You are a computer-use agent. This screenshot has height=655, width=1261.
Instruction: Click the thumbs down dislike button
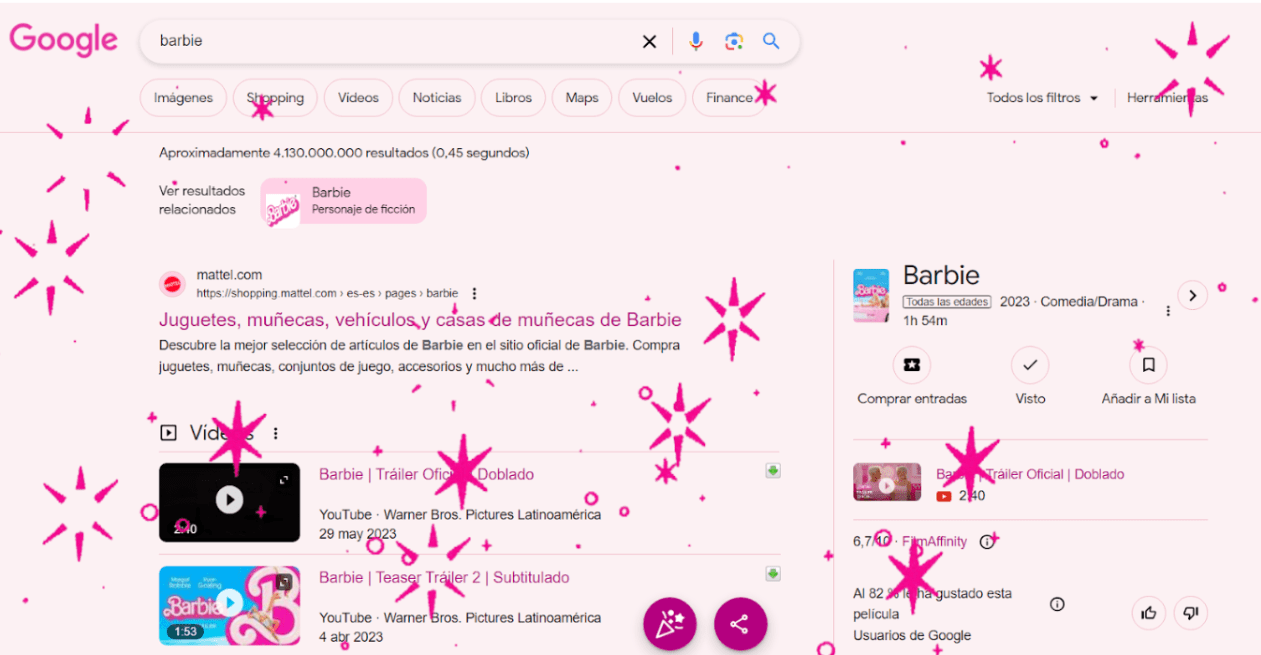(x=1190, y=613)
